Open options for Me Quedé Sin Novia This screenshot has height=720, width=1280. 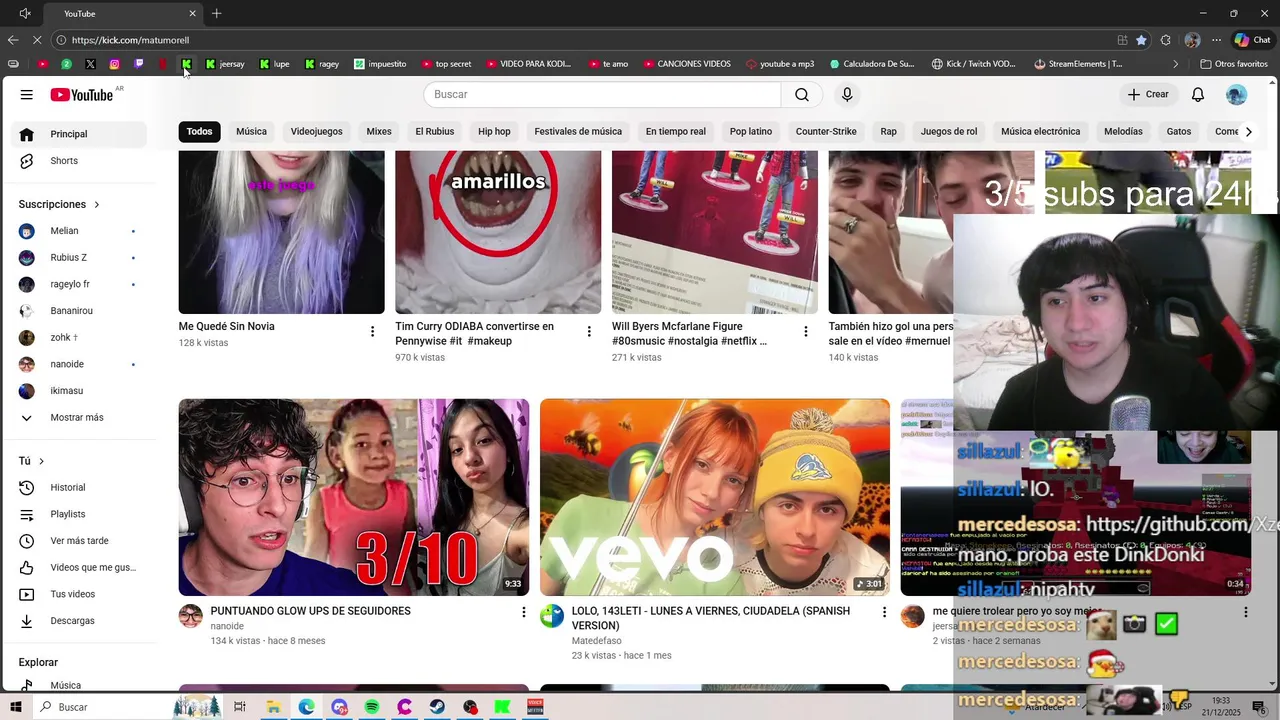(373, 332)
